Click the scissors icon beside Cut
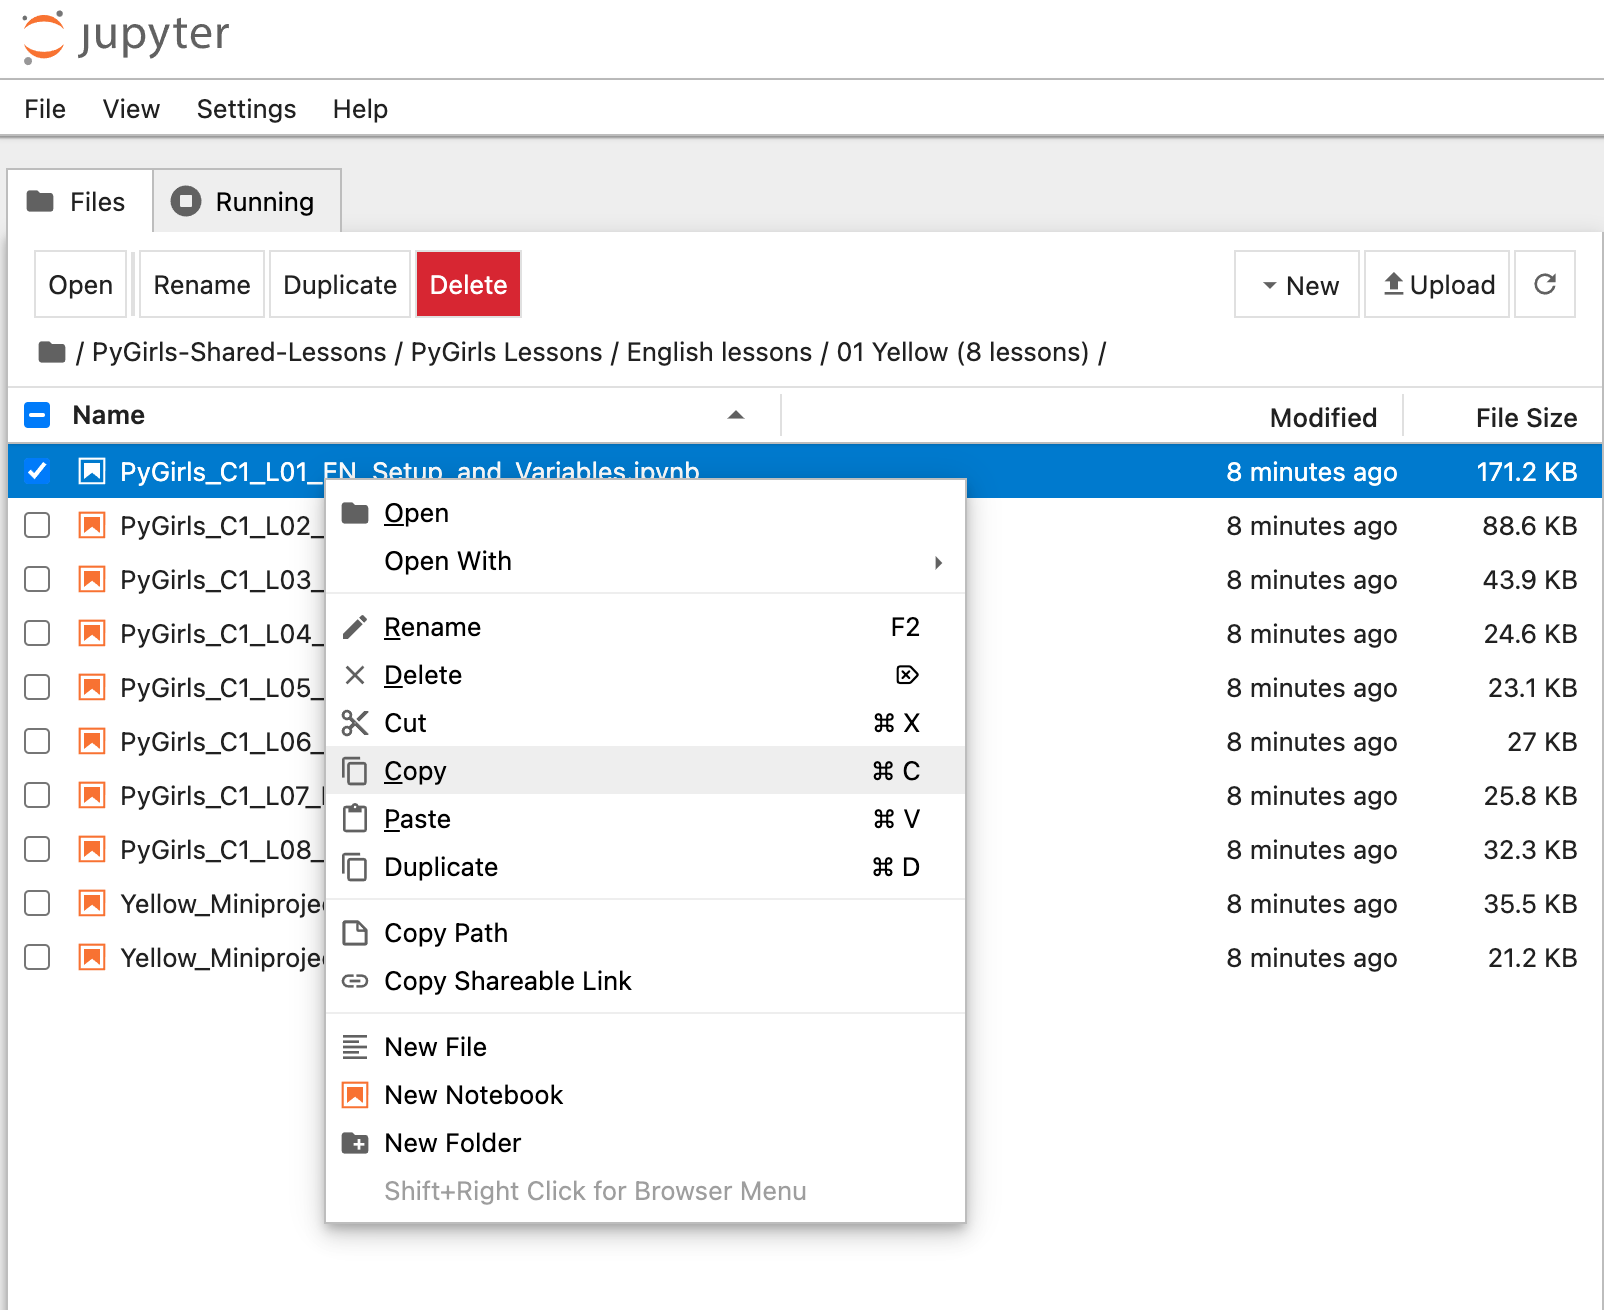The image size is (1604, 1310). pos(355,723)
